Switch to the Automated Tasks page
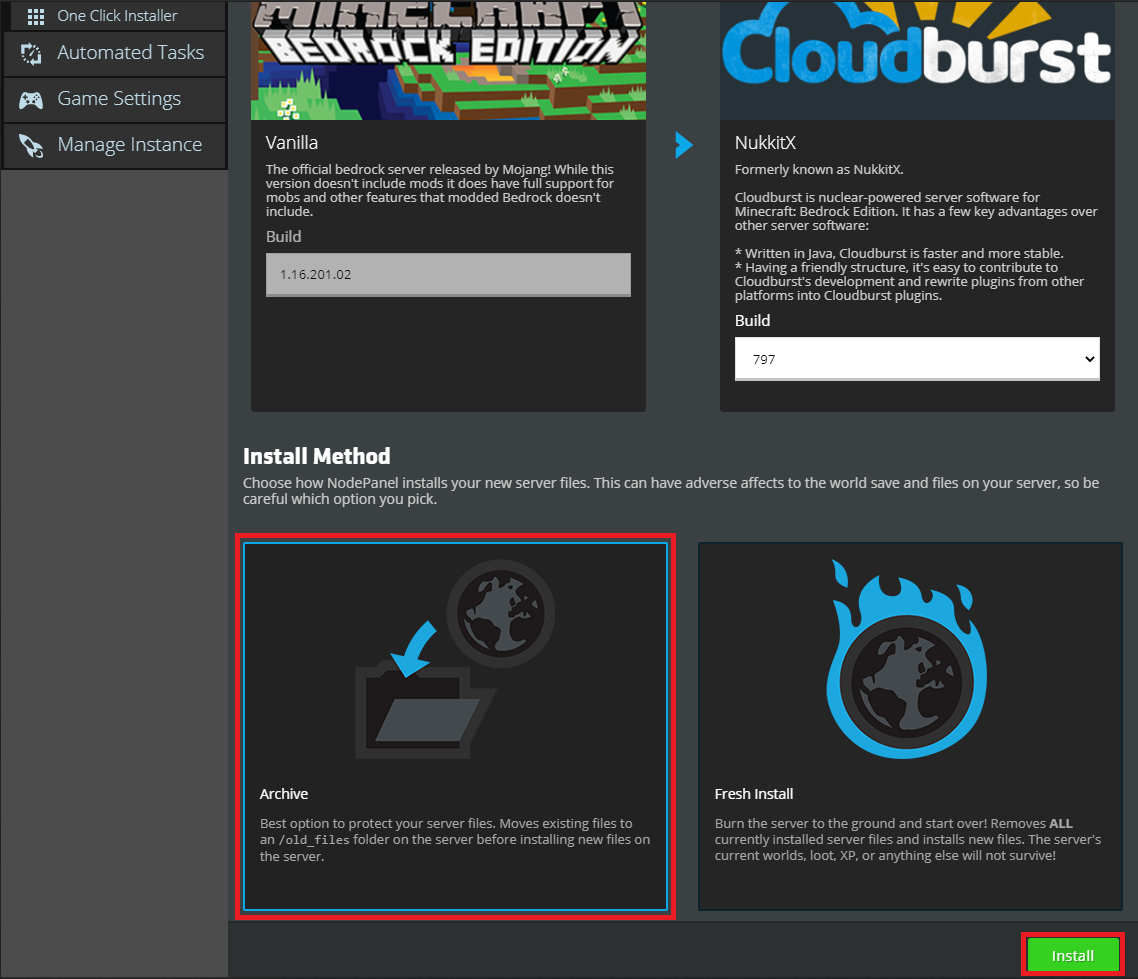 pos(112,52)
